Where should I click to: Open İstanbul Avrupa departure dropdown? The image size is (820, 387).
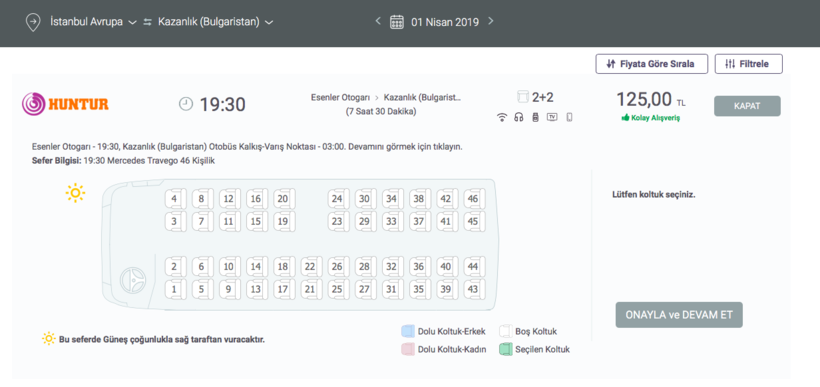93,22
